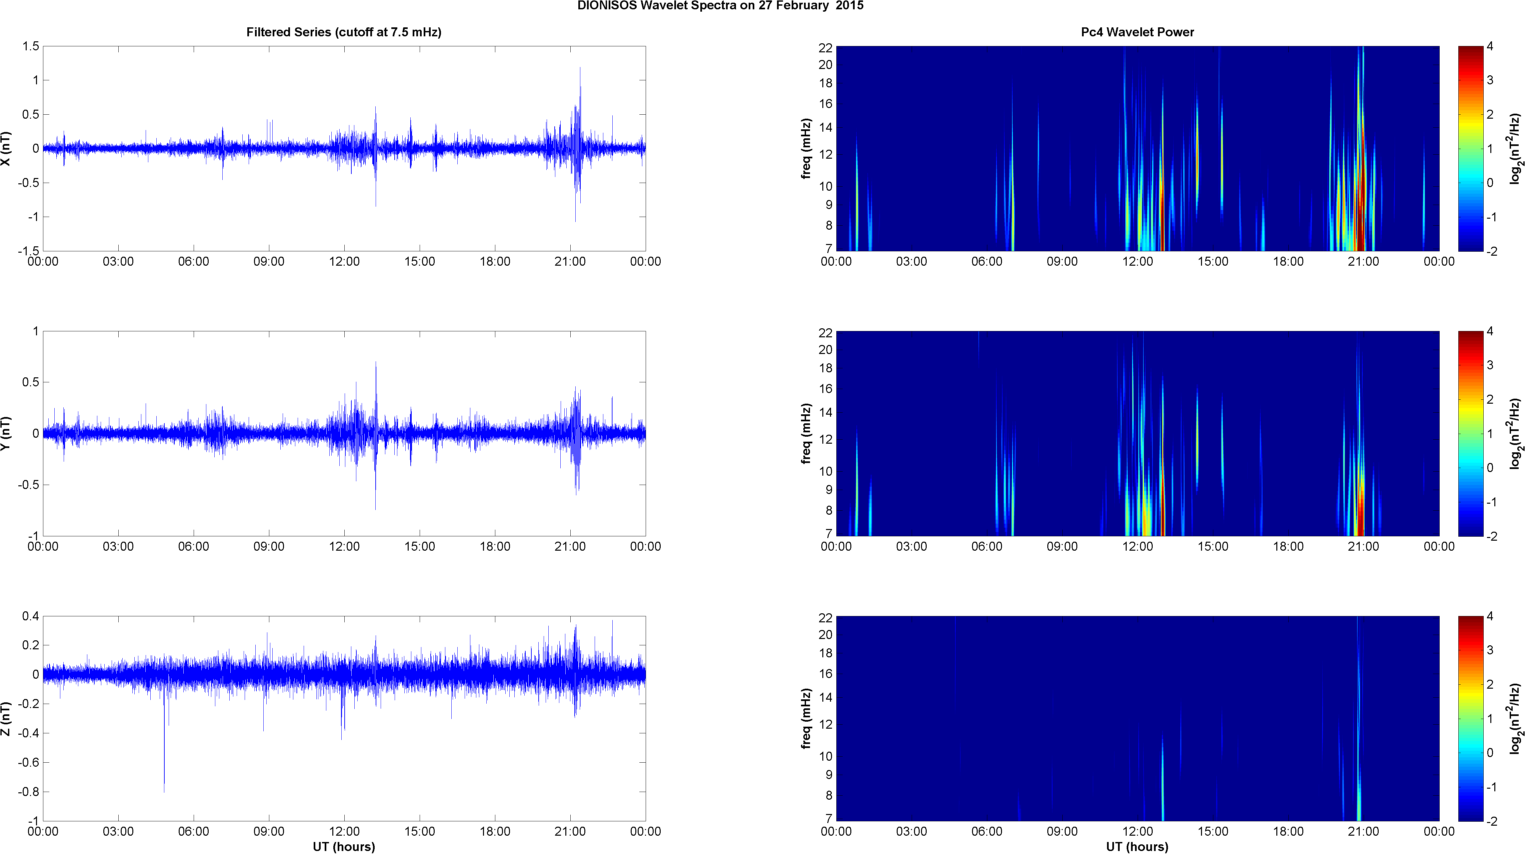The width and height of the screenshot is (1525, 854).
Task: Click the '06:00' tick under Y filtered series
Action: 193,546
